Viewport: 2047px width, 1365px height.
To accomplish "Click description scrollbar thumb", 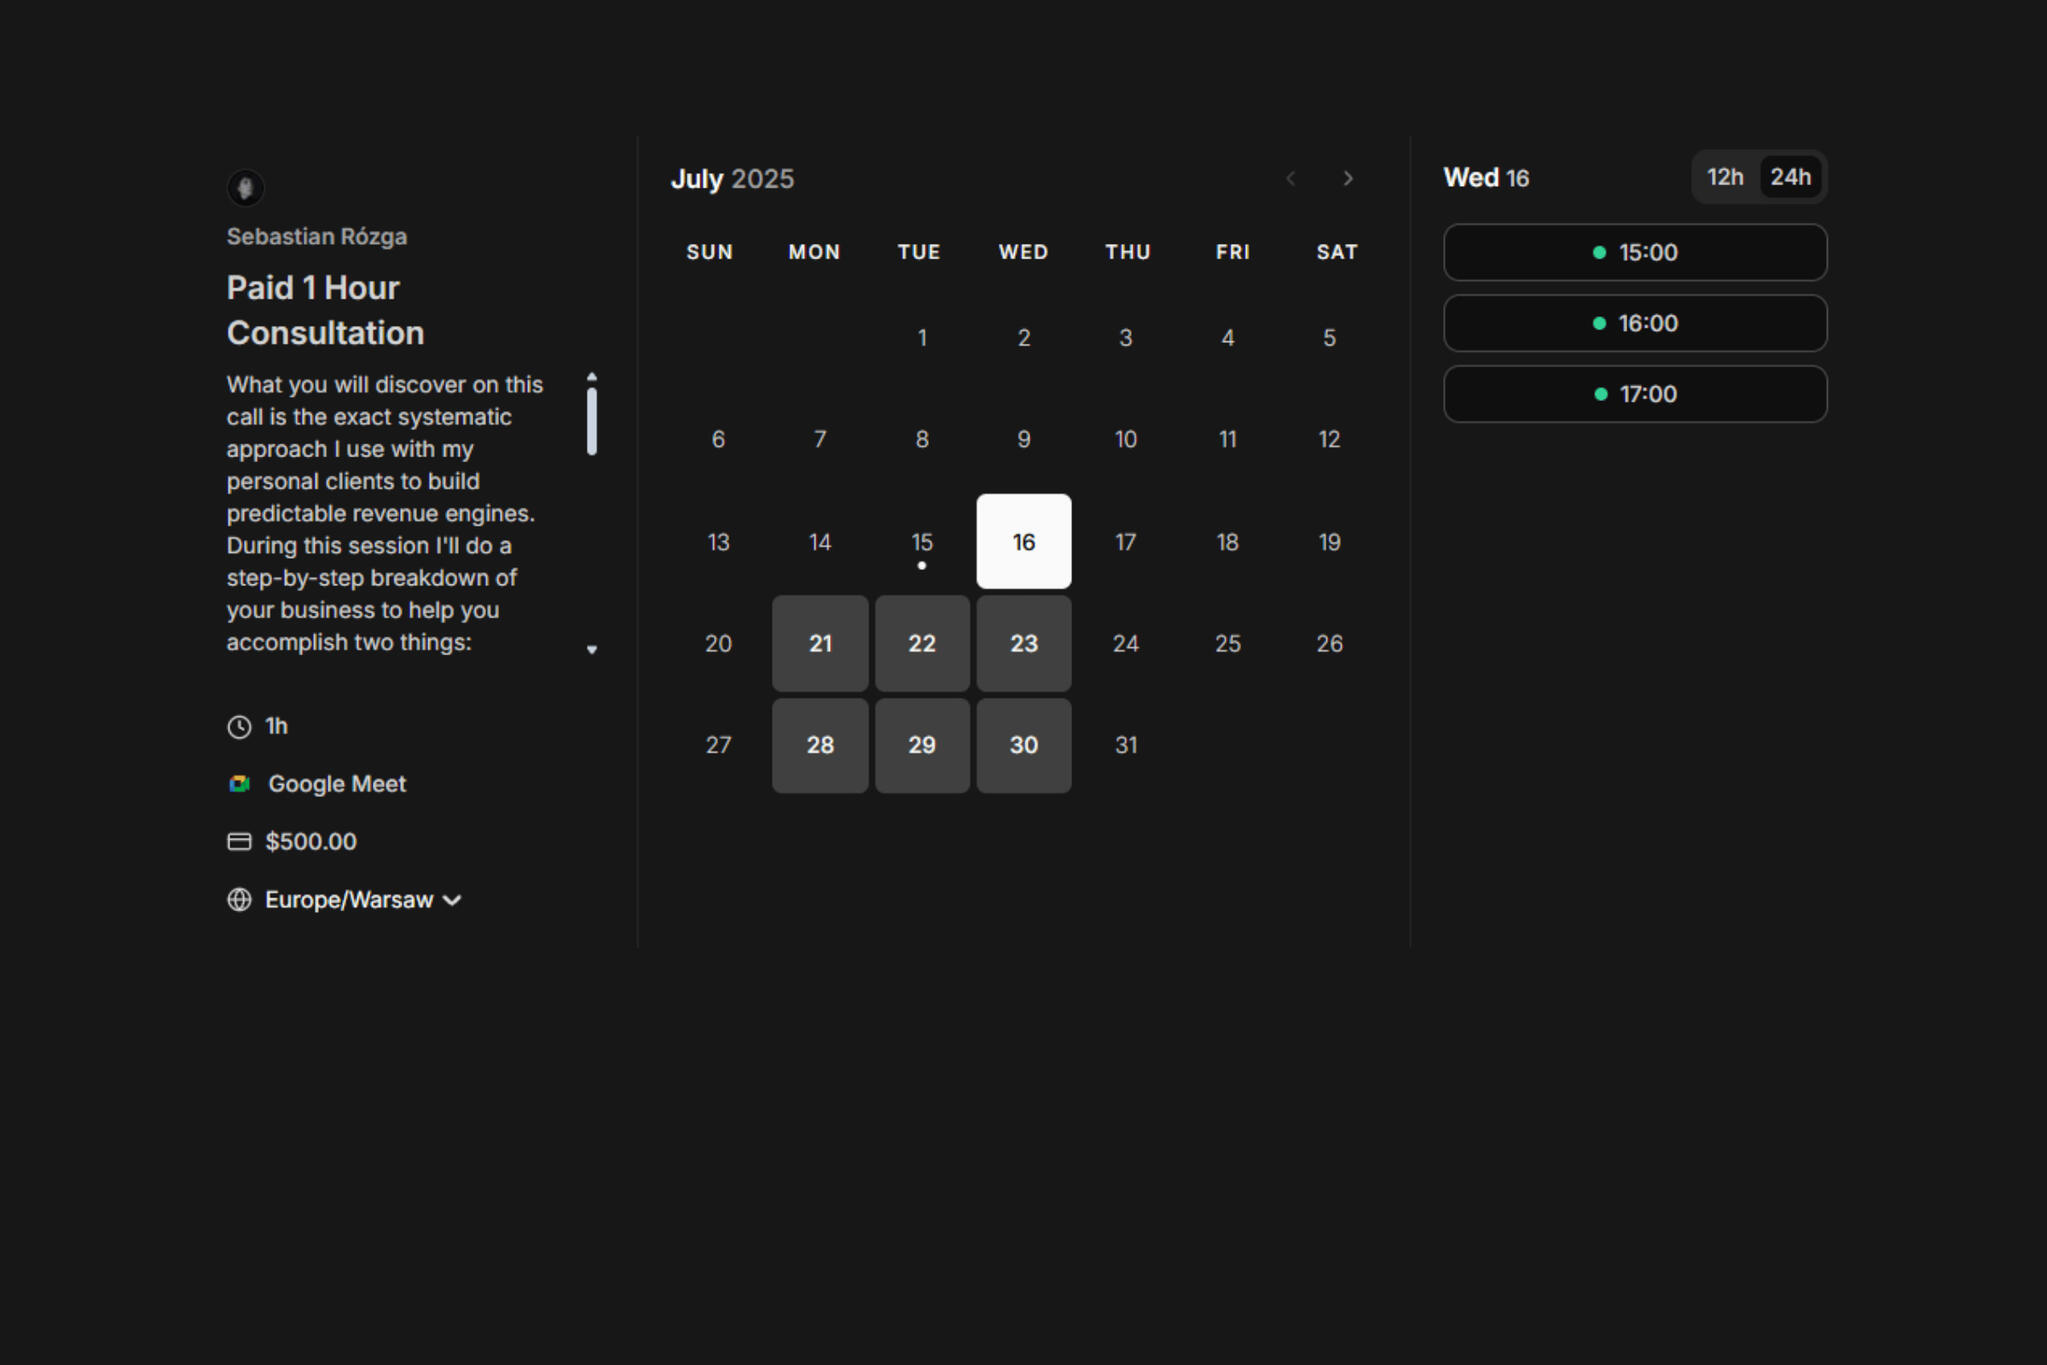I will 592,421.
